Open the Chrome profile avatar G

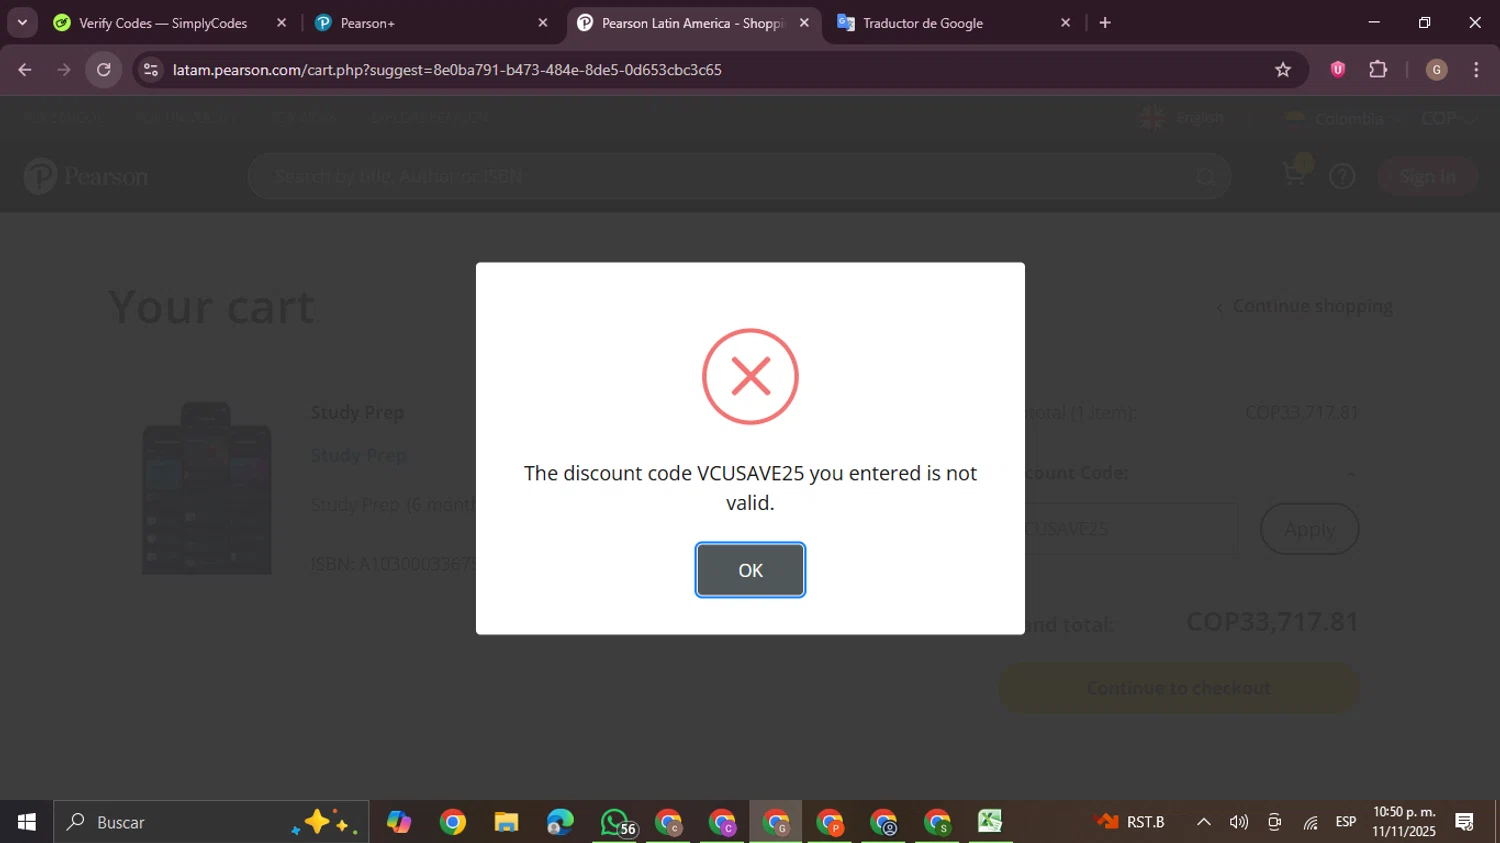1436,69
